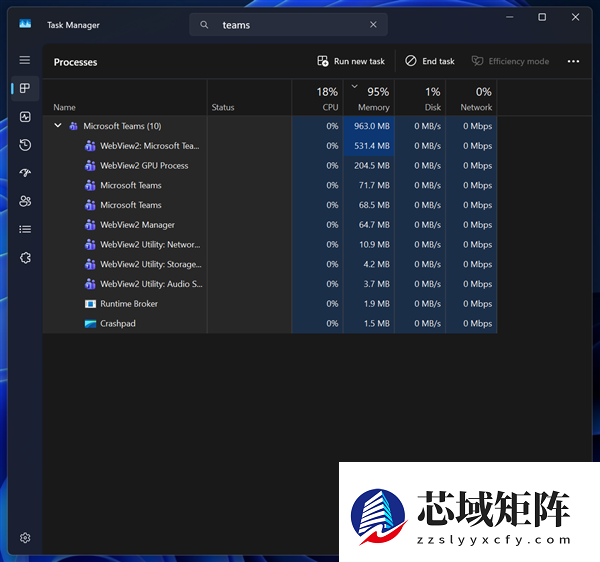Select the WebView2: Microsoft Tea... process
Screen dimensions: 600x562
tap(270, 146)
